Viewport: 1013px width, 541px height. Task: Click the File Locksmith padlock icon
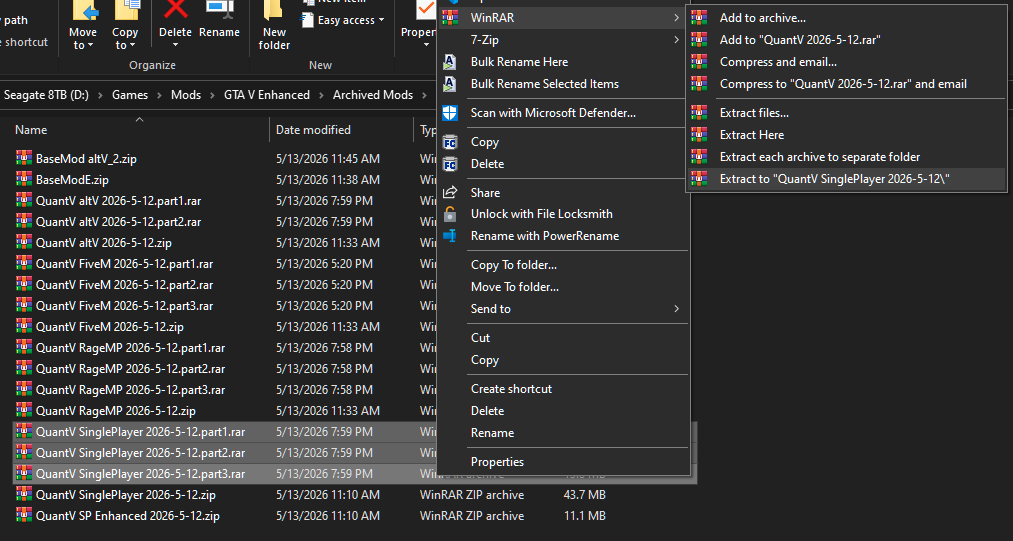click(x=450, y=214)
